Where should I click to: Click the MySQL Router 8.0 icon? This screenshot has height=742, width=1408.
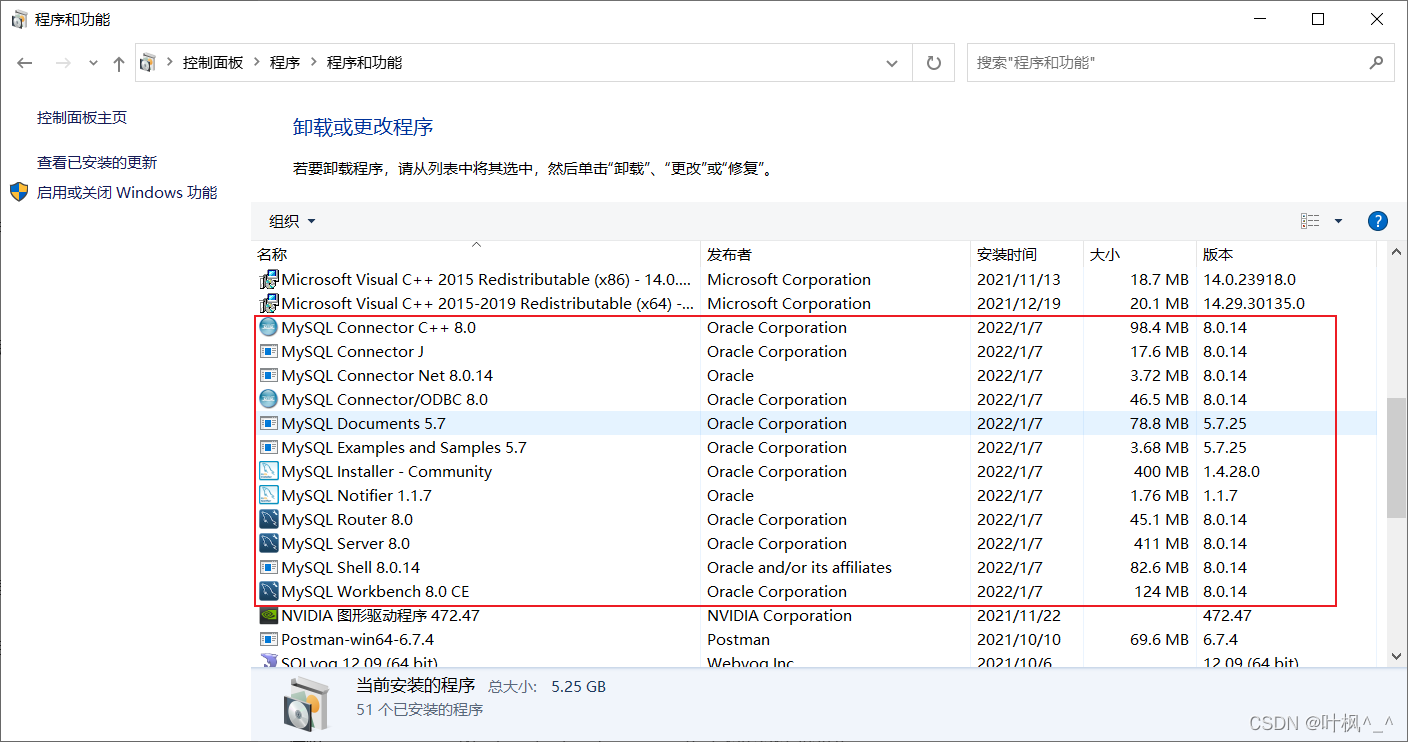point(268,519)
